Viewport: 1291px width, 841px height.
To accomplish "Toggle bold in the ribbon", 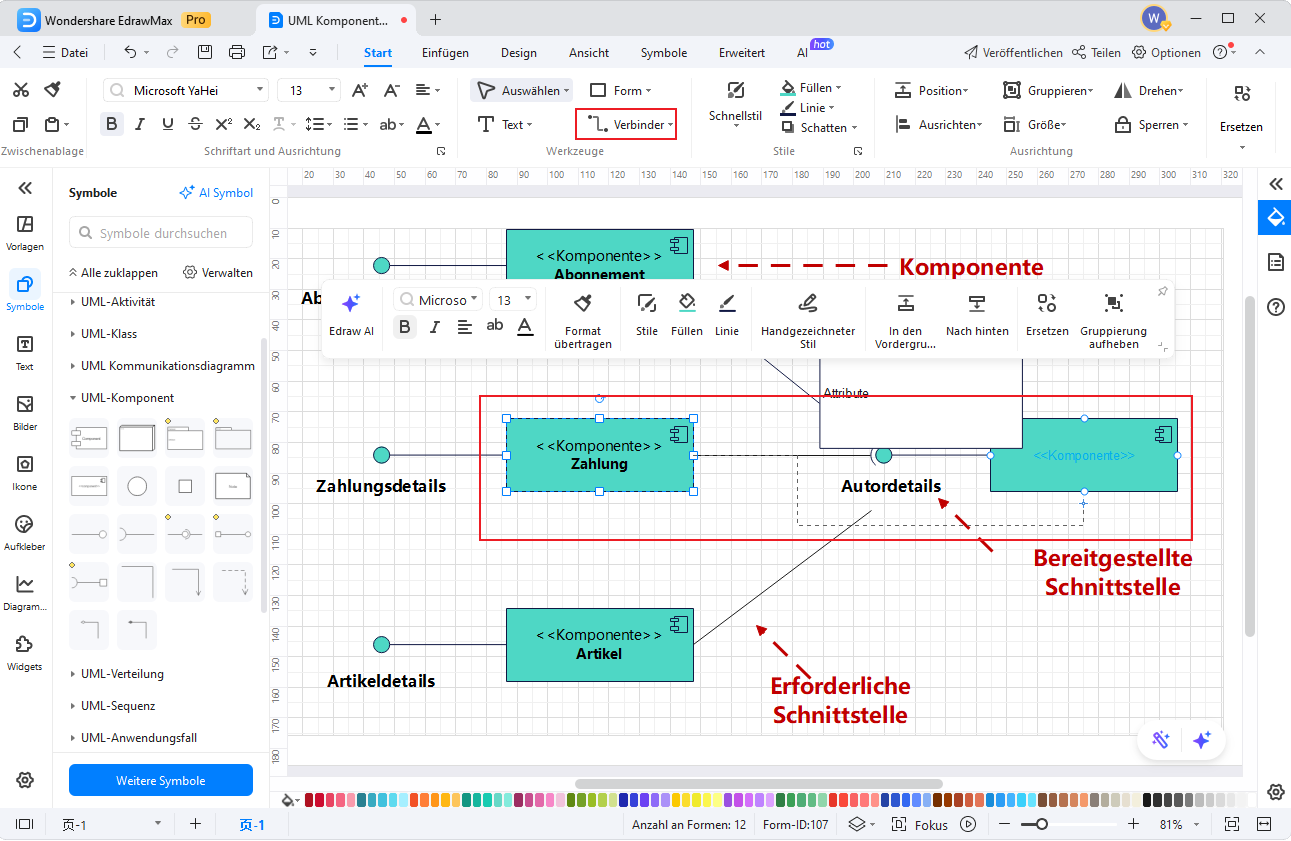I will tap(112, 125).
